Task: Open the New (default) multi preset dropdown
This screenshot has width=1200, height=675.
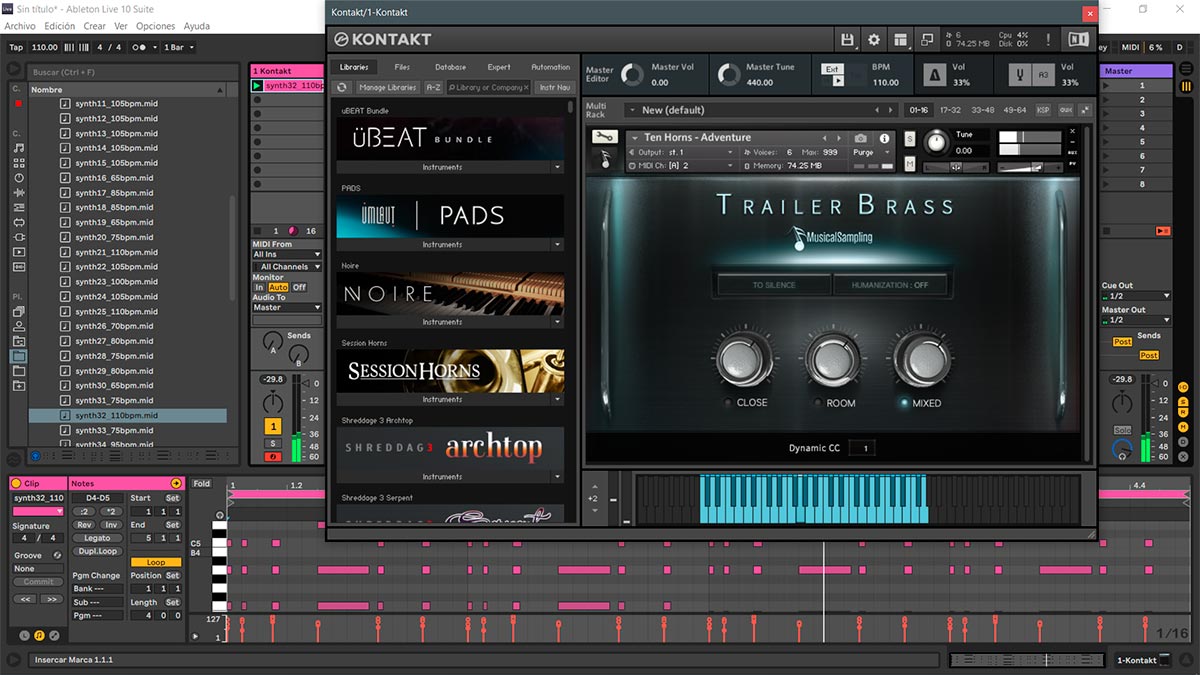Action: pyautogui.click(x=762, y=110)
